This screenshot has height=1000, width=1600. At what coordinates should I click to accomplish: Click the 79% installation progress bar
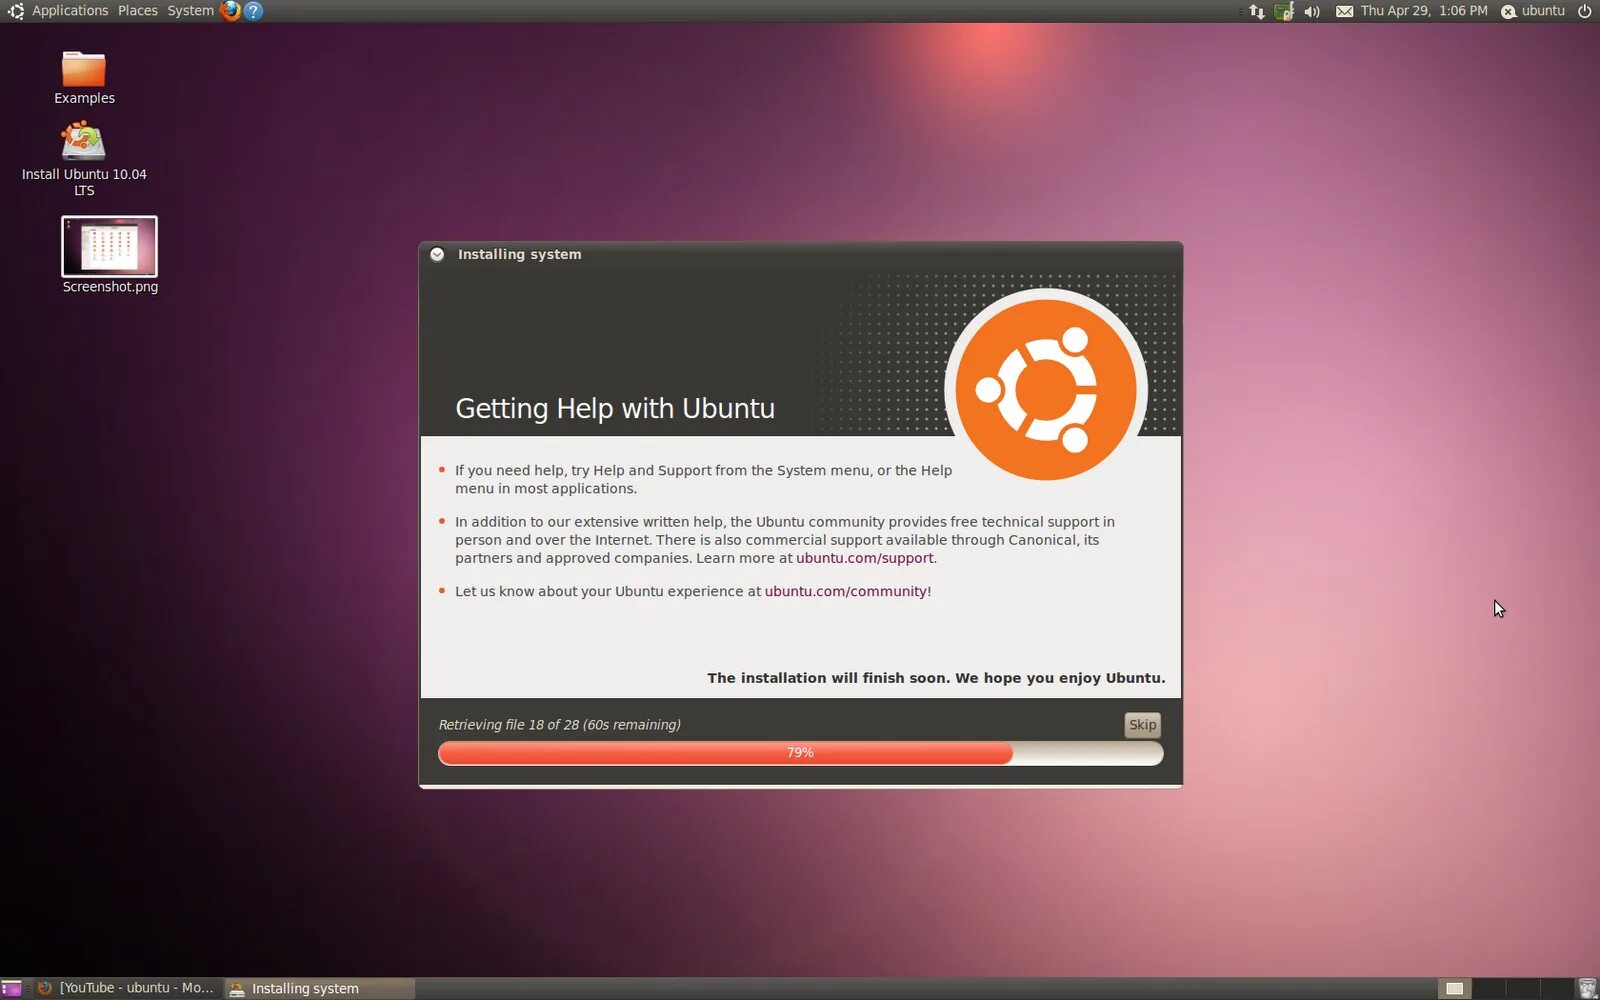[x=800, y=753]
